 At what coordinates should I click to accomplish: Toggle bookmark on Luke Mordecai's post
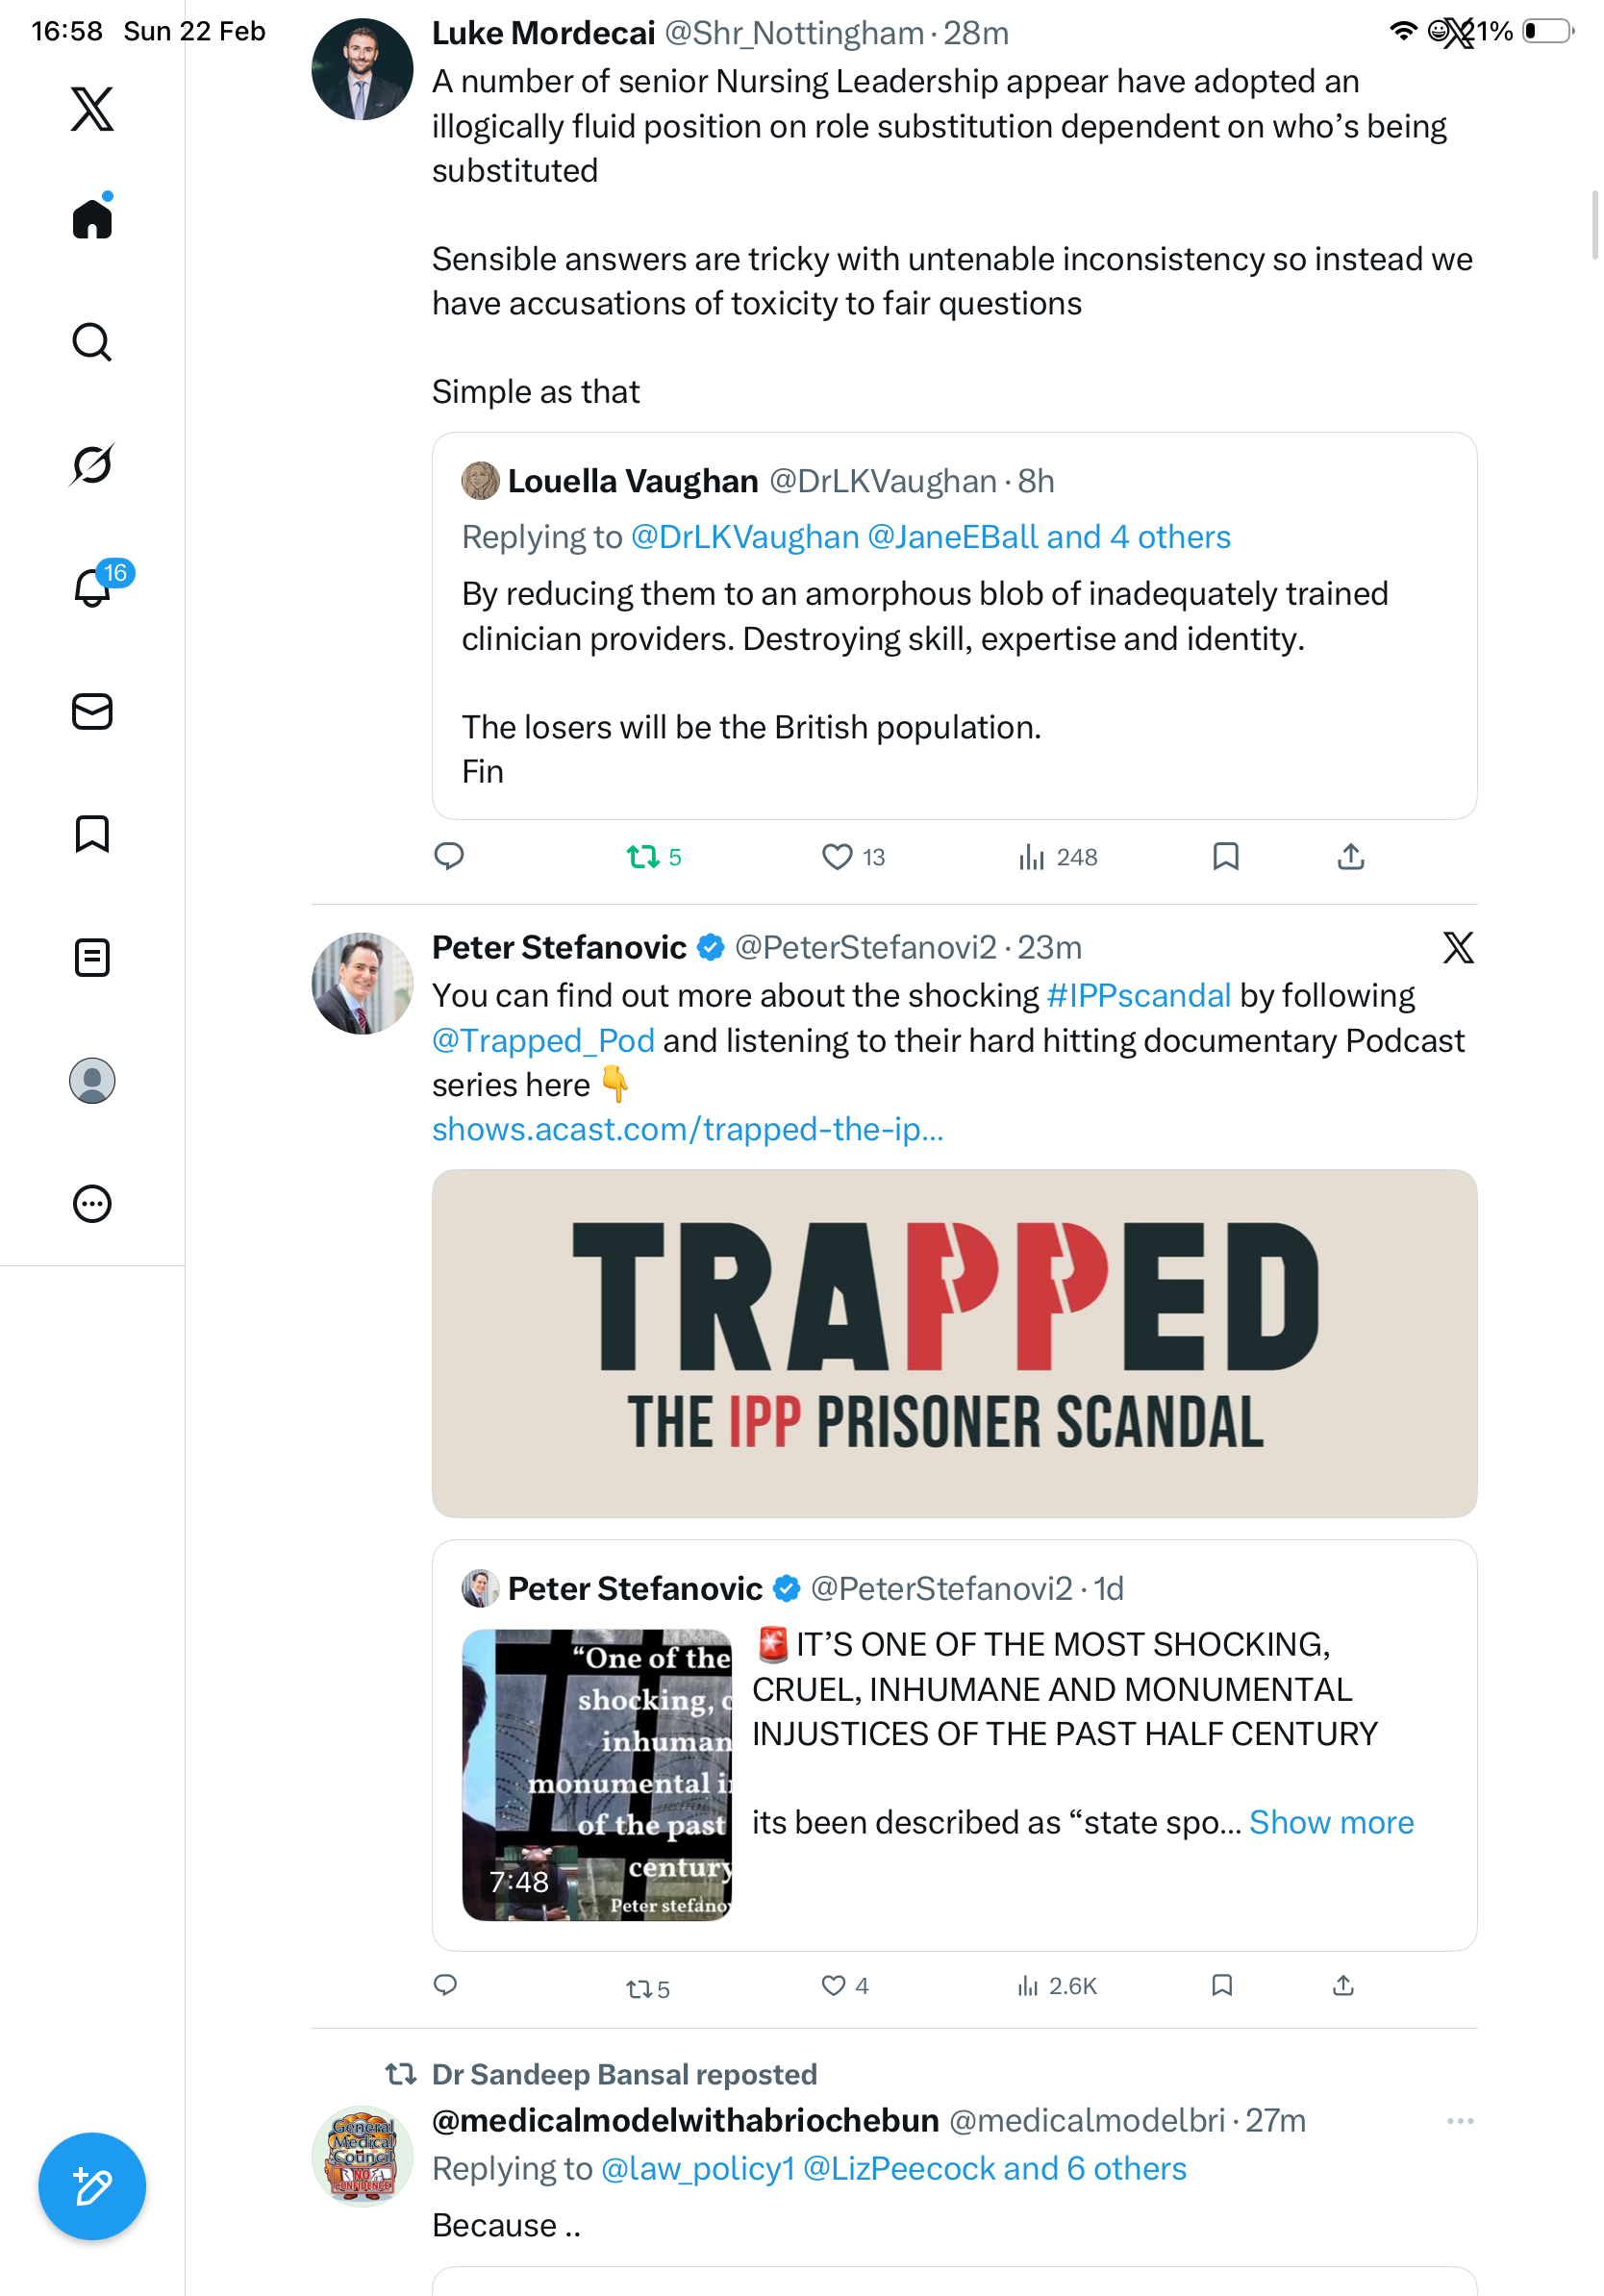coord(1225,857)
